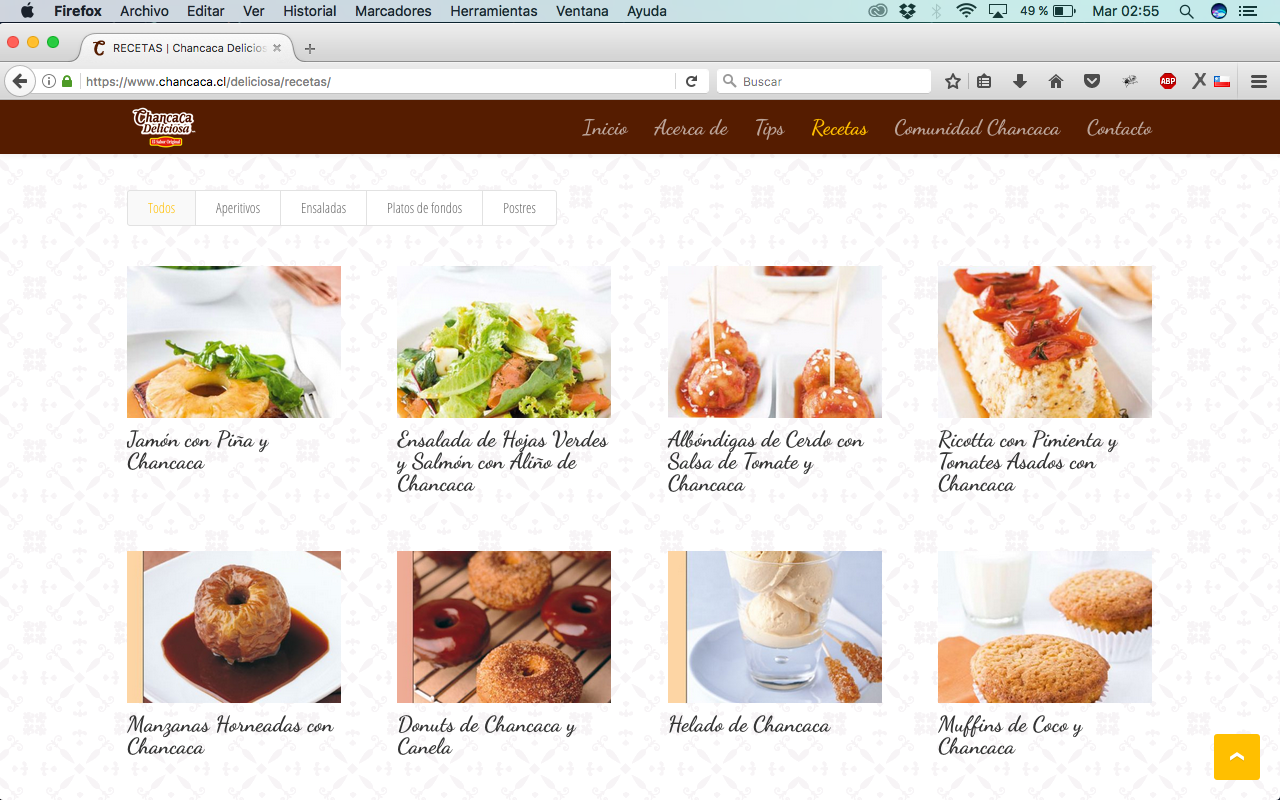Open Manzanas Horneadas recipe photo
The image size is (1280, 800).
(x=234, y=627)
